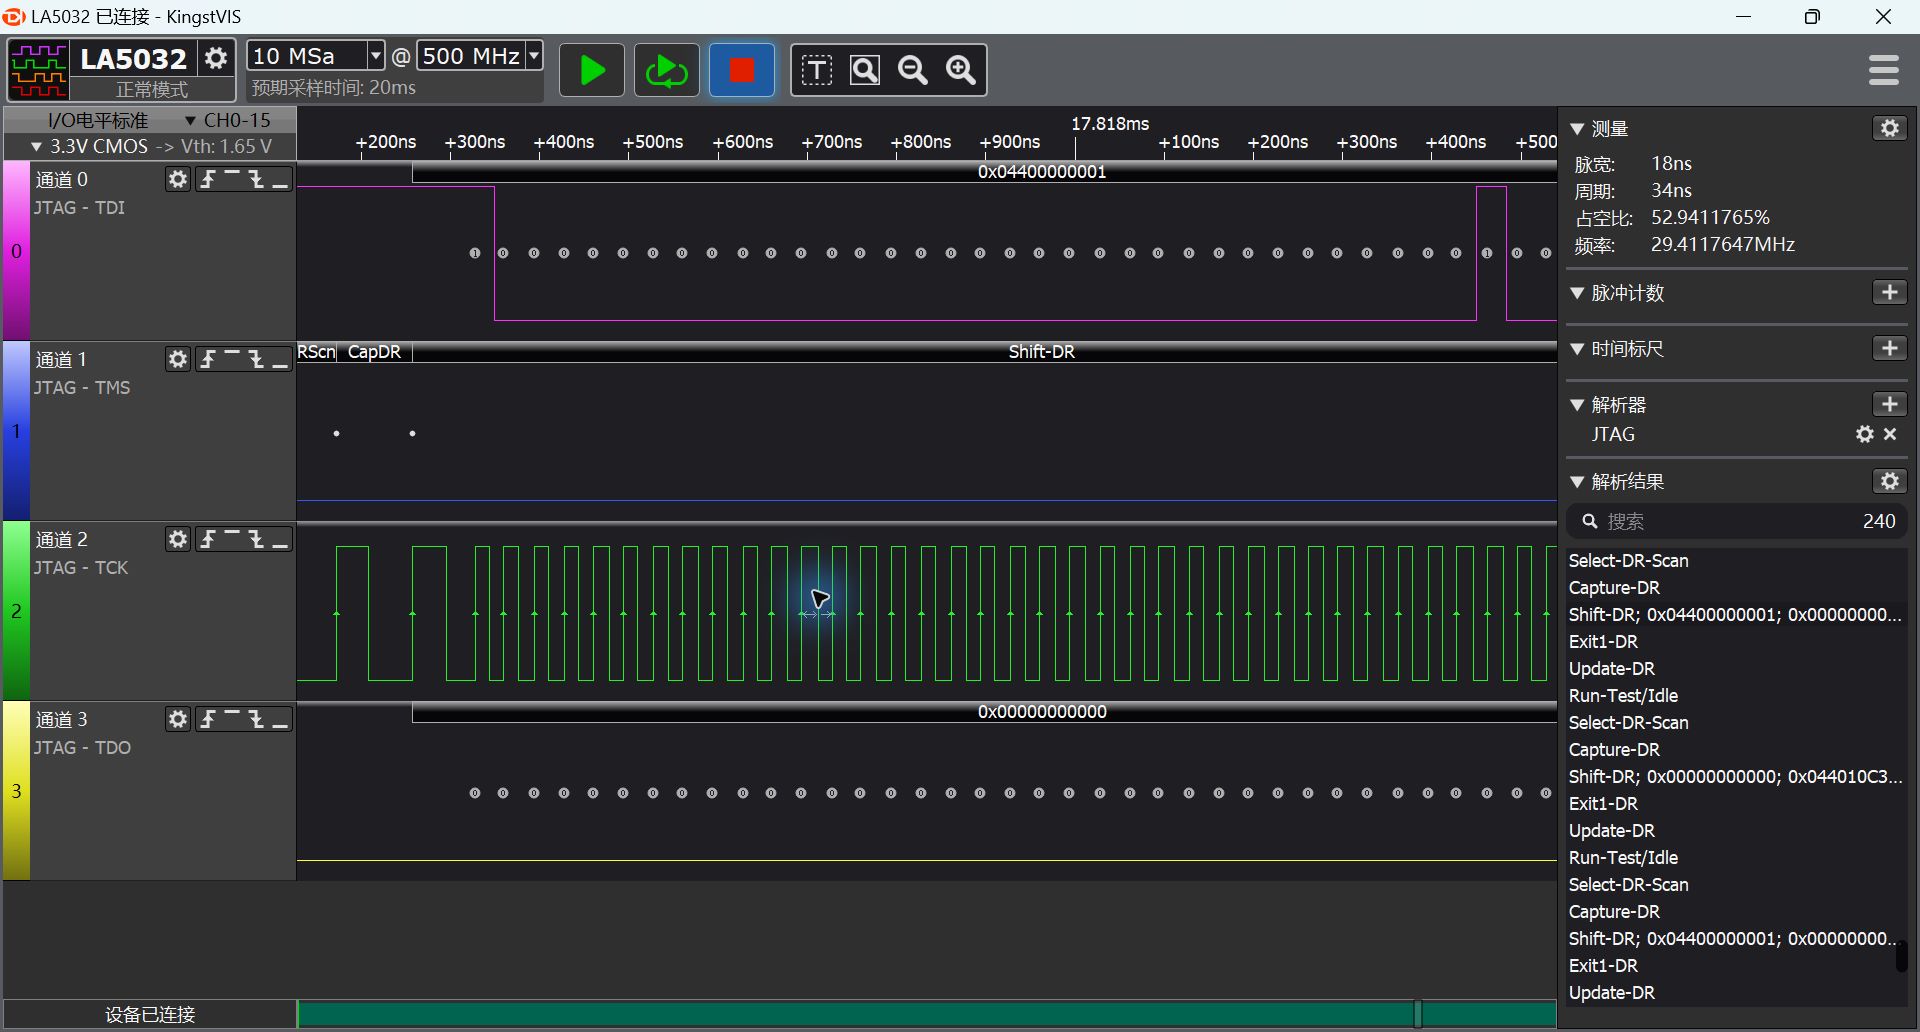Start repeated loop capture

pos(667,70)
